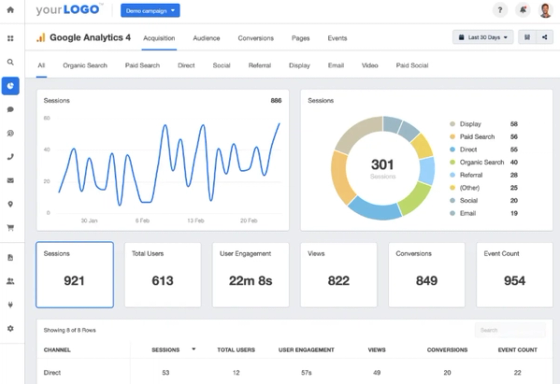Click the CHANNEL column header
The image size is (560, 384).
click(x=57, y=350)
